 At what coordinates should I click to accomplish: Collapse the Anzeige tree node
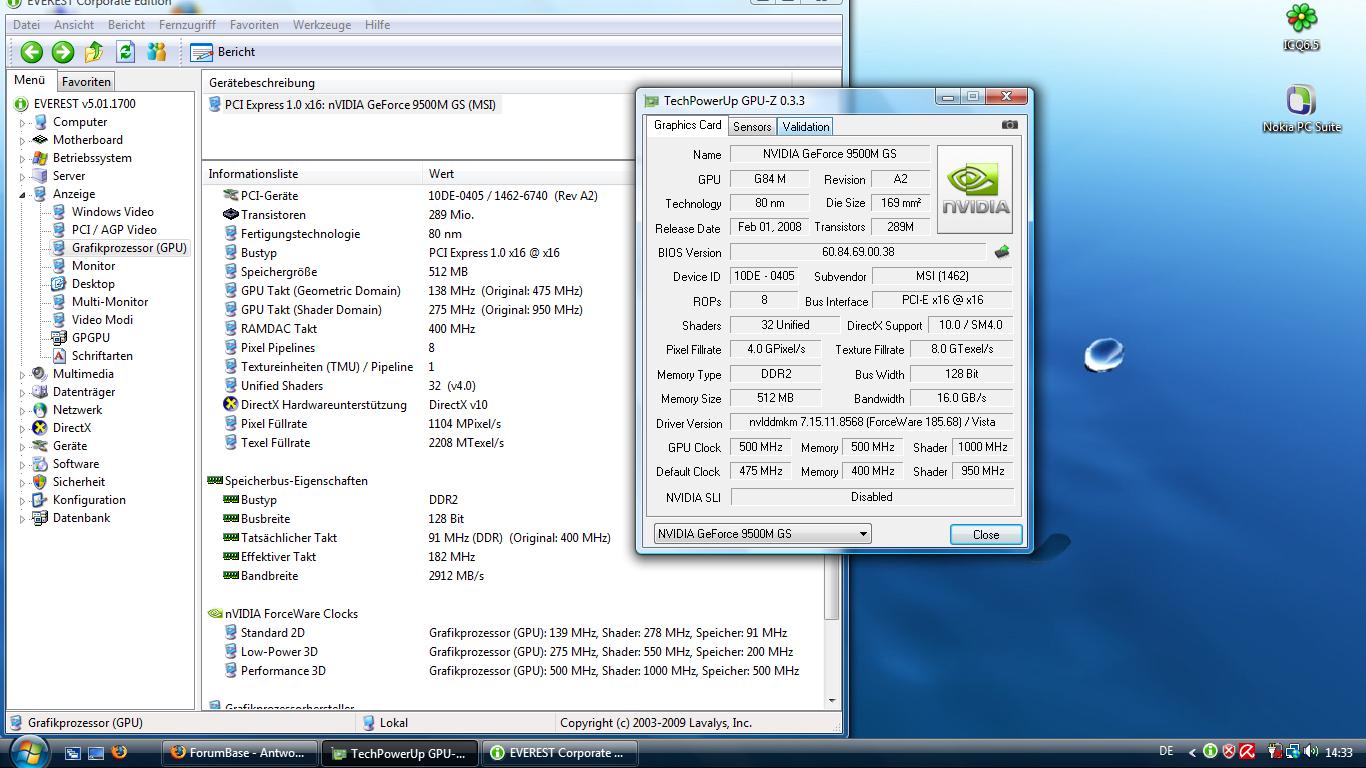(x=23, y=195)
